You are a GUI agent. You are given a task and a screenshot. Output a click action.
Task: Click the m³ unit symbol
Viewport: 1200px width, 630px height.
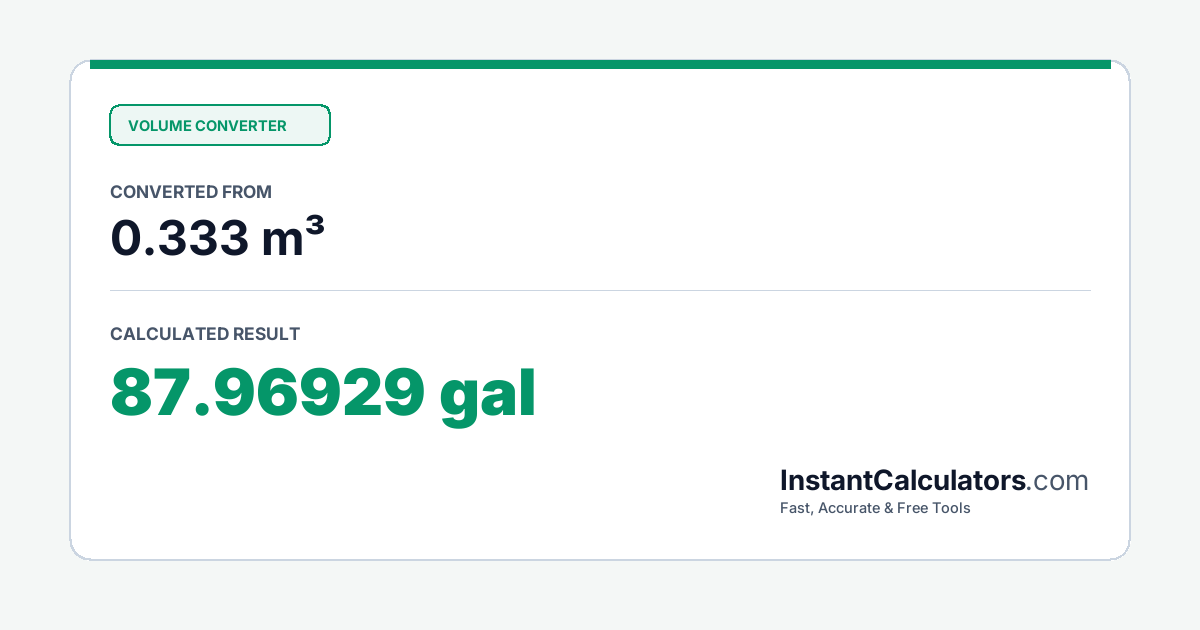tap(295, 238)
